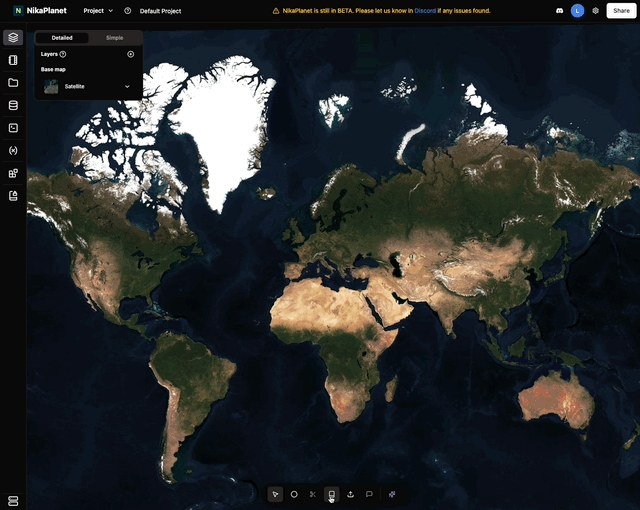Toggle the bottom-left stacked panel icon
640x510 pixels.
pos(13,501)
